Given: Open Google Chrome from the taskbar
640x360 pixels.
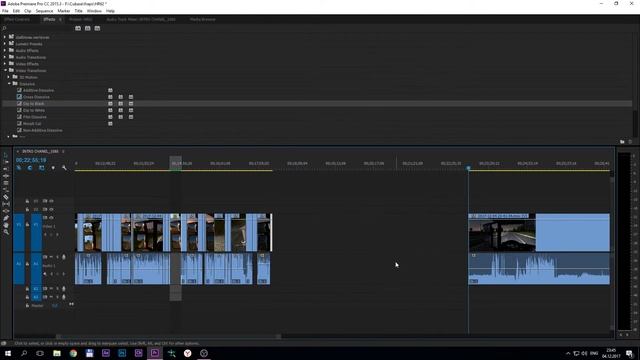Looking at the screenshot, I should coord(73,353).
